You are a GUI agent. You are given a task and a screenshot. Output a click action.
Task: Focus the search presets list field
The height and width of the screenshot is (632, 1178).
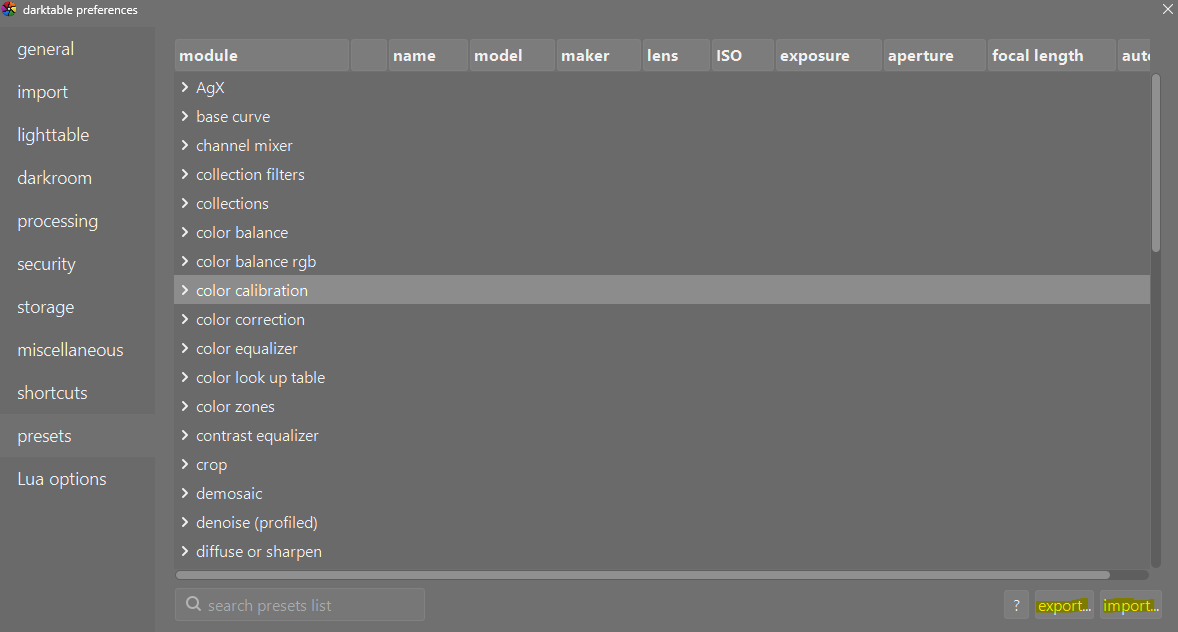300,605
